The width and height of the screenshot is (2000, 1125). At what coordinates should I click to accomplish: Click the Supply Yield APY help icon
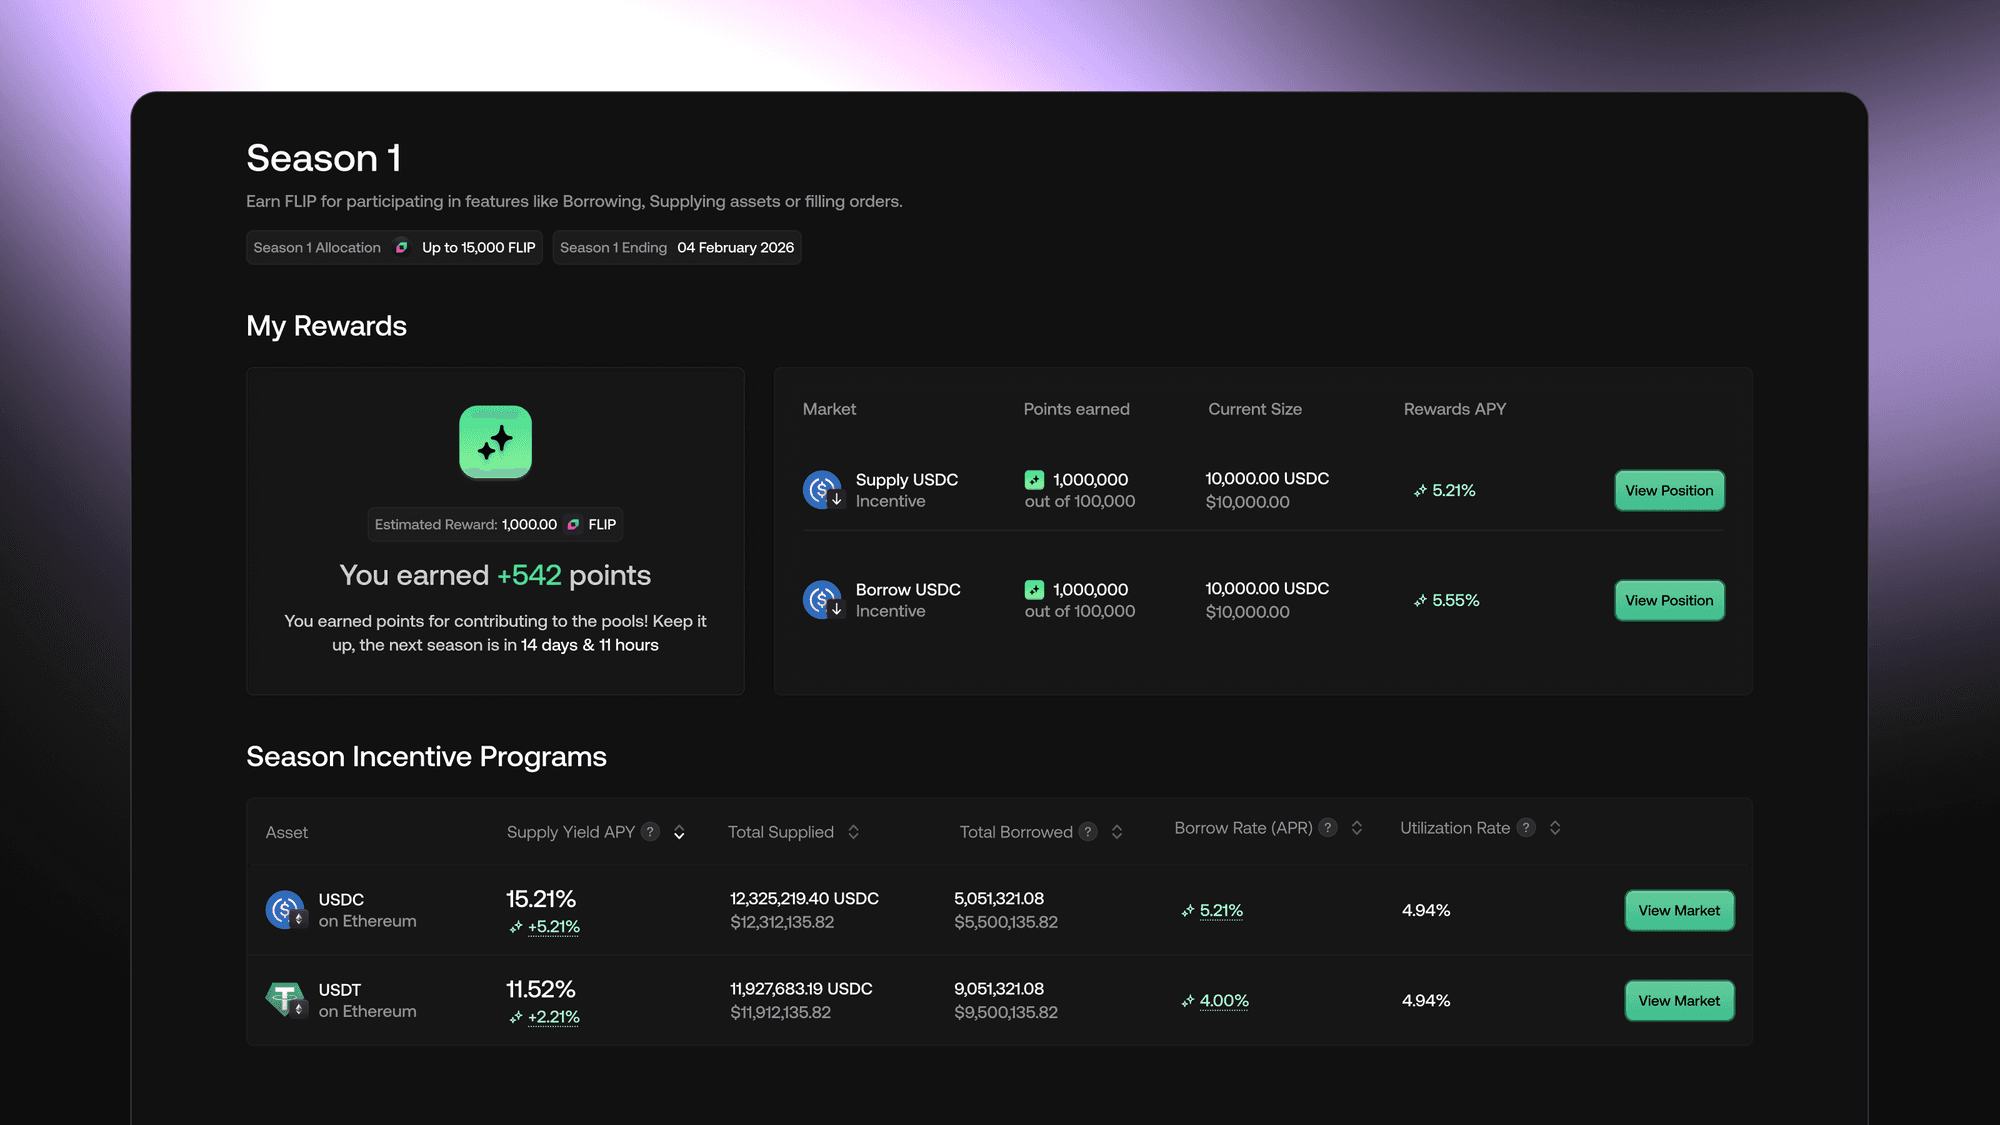(650, 832)
